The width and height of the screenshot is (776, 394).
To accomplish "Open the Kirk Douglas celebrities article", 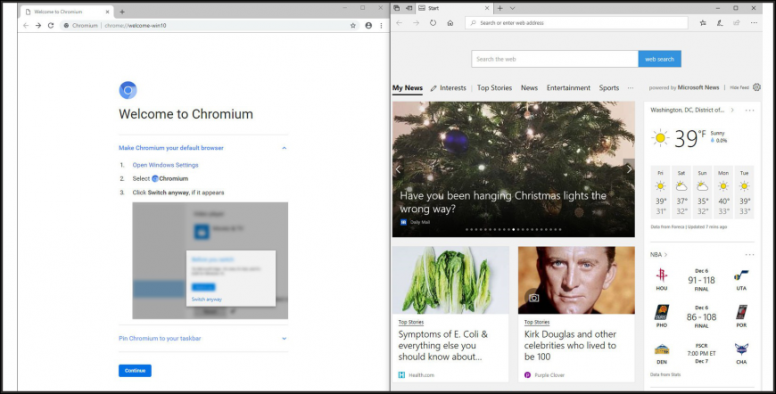I will tap(570, 345).
